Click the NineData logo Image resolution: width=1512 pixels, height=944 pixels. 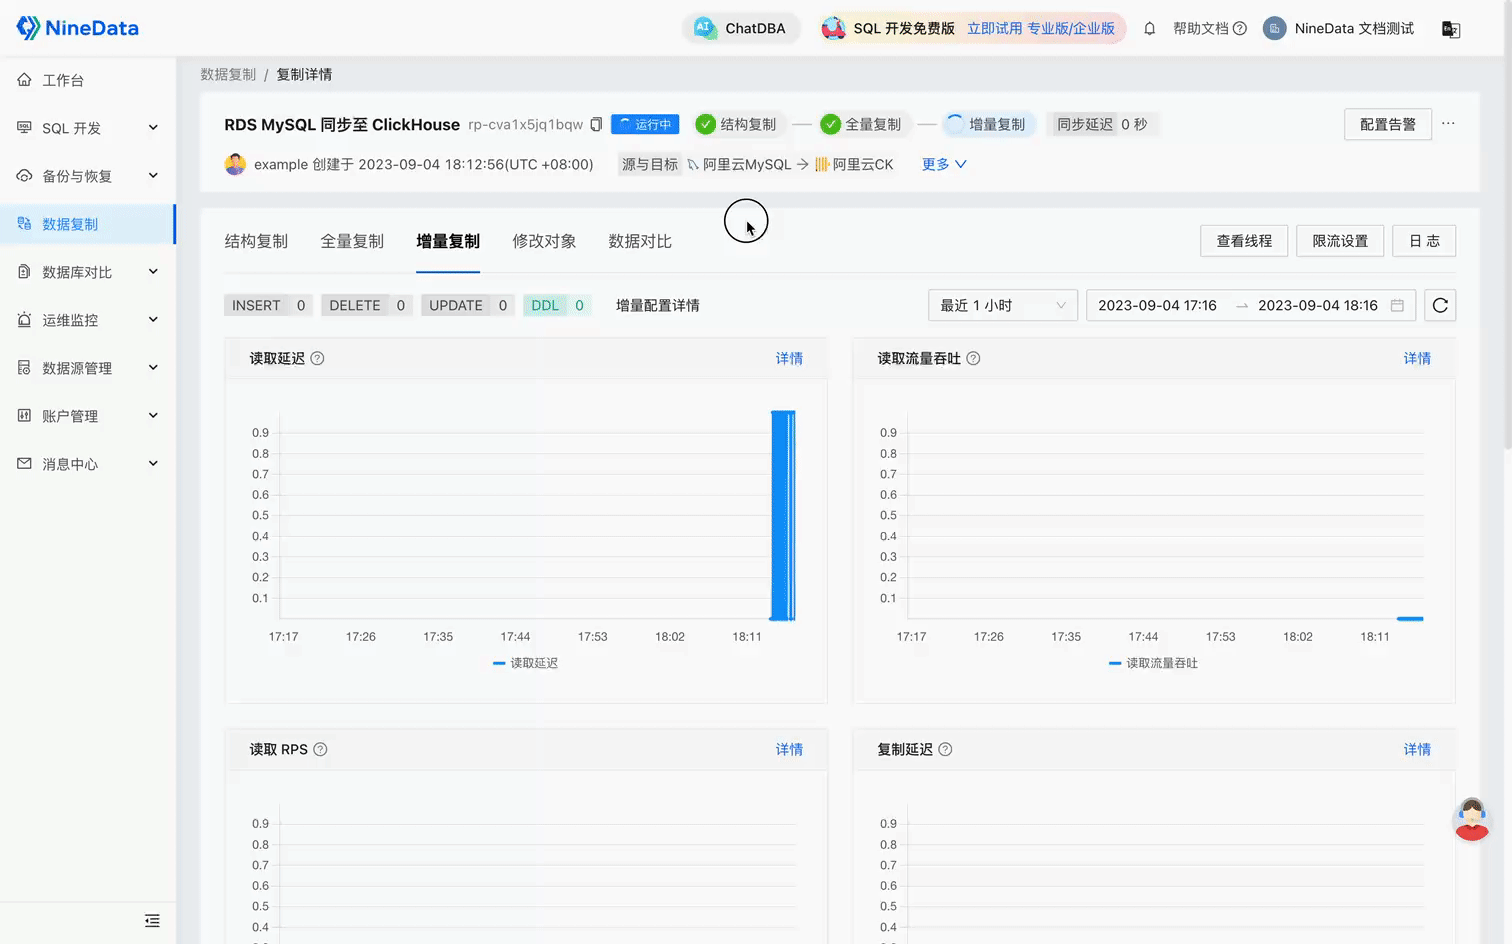point(77,27)
